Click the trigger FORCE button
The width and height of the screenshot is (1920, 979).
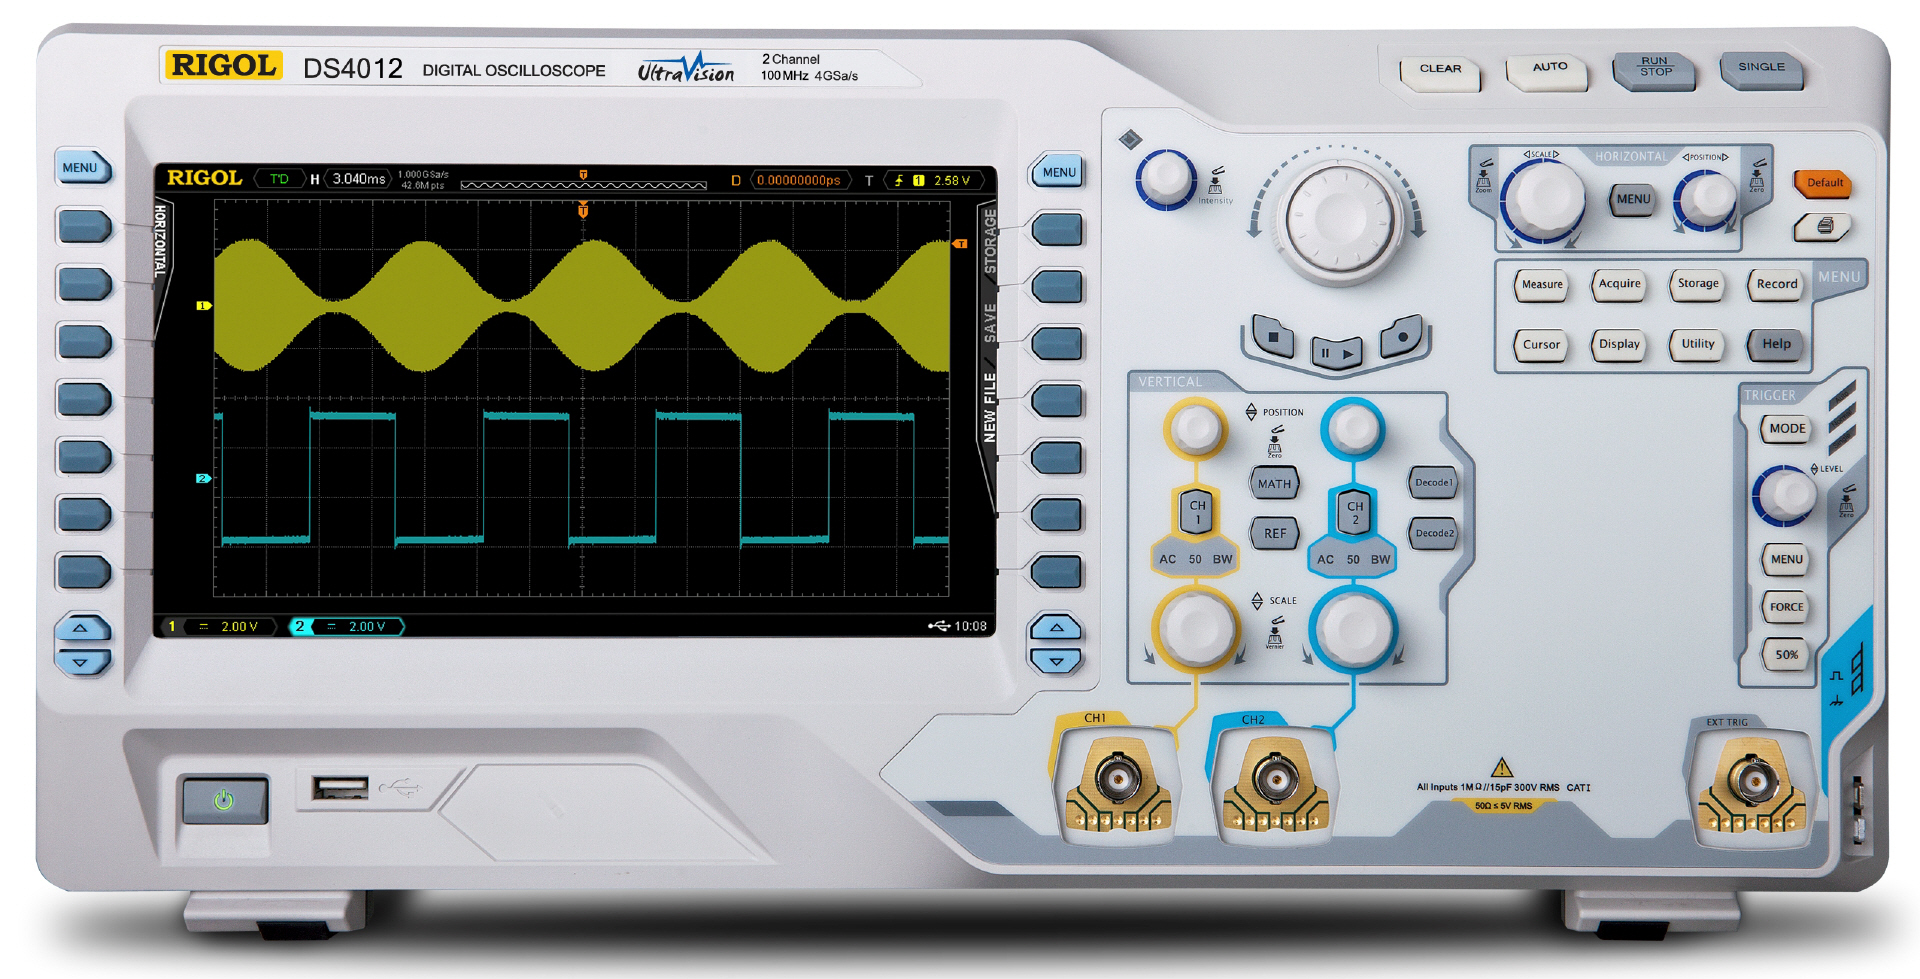click(1786, 607)
